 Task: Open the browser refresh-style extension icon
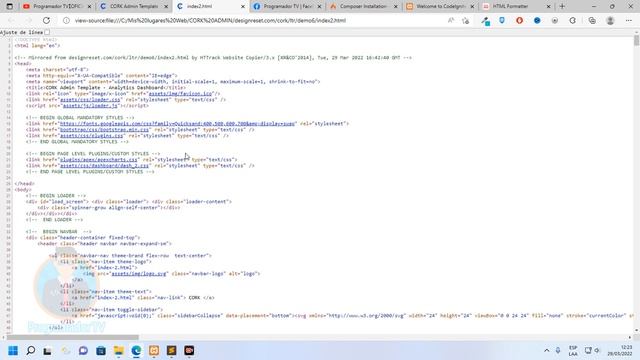coord(572,20)
